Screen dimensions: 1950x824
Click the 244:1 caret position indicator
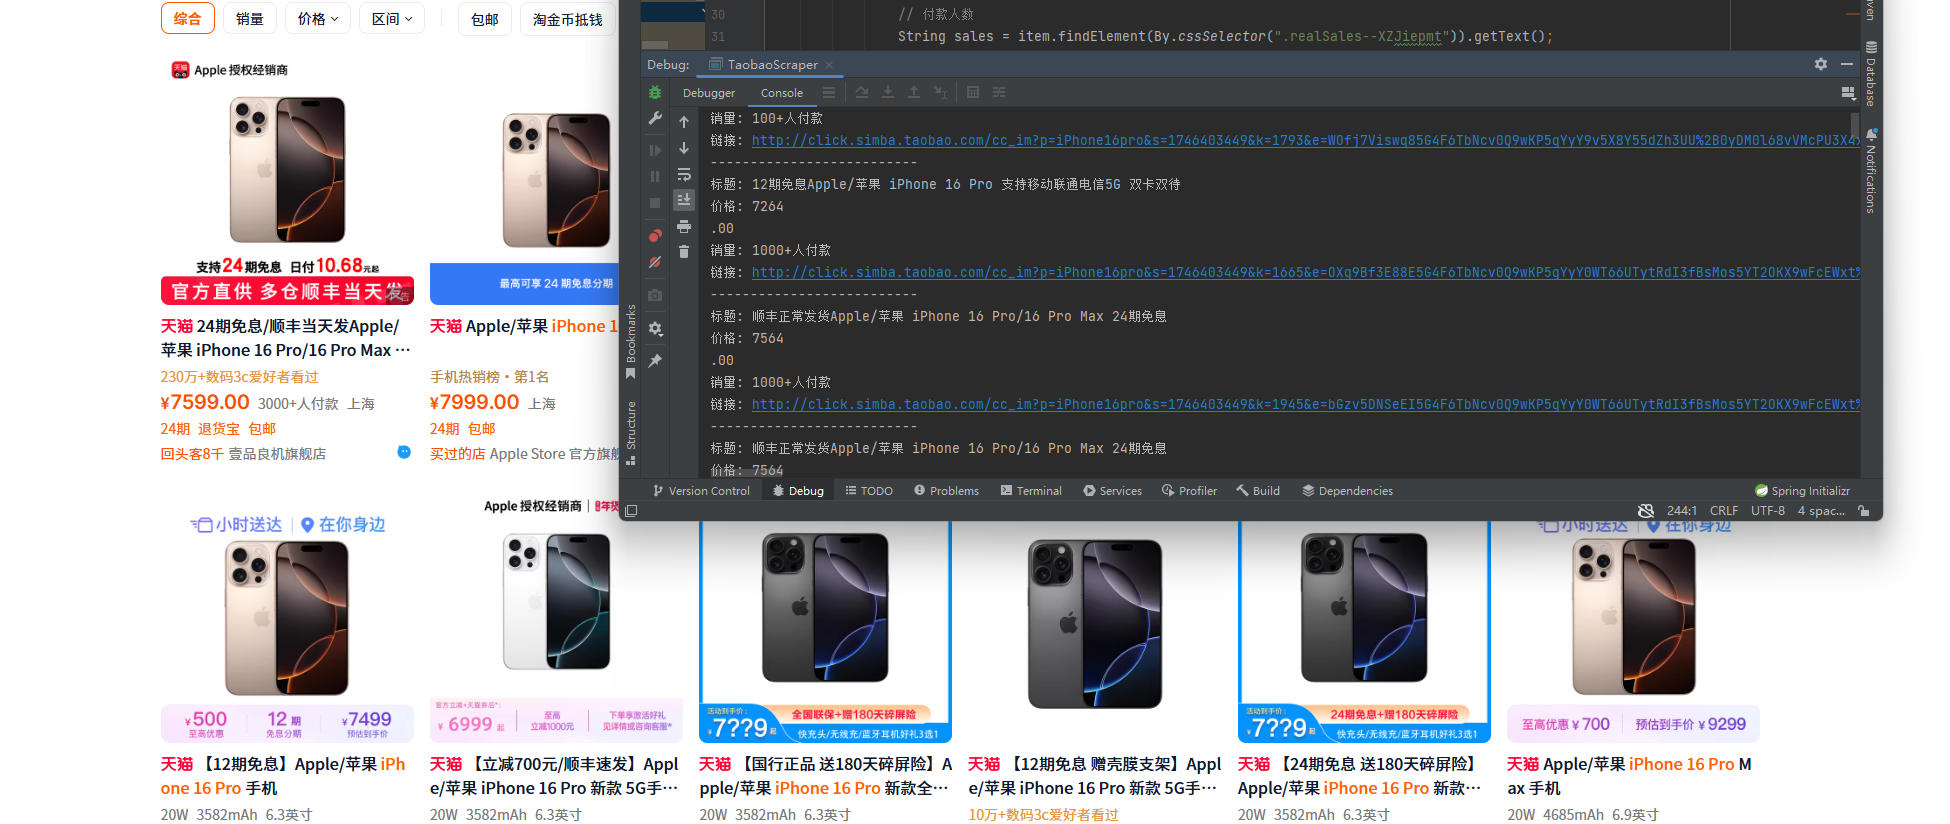click(x=1682, y=511)
